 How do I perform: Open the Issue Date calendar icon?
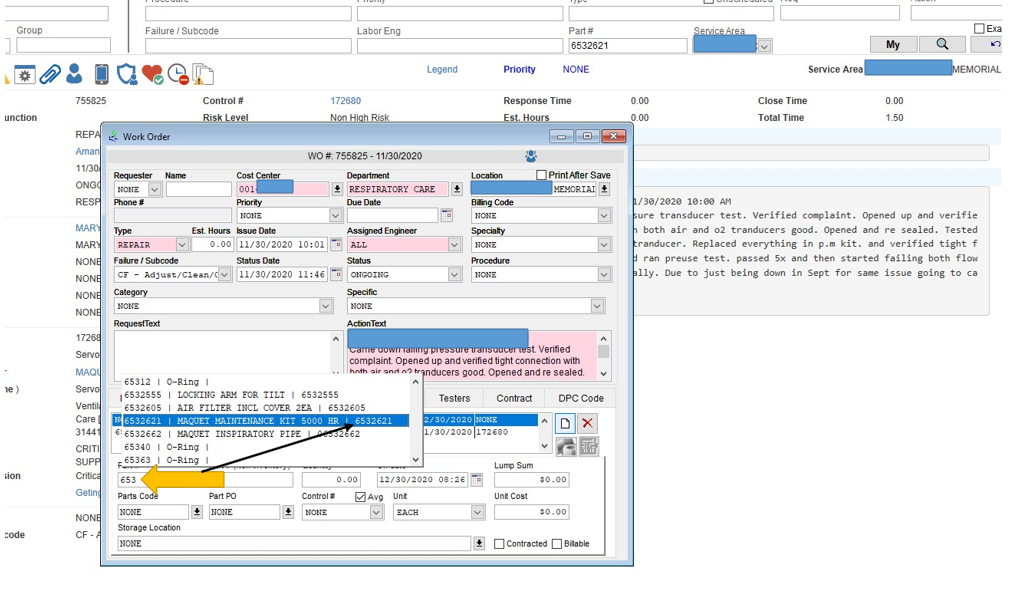pyautogui.click(x=336, y=244)
